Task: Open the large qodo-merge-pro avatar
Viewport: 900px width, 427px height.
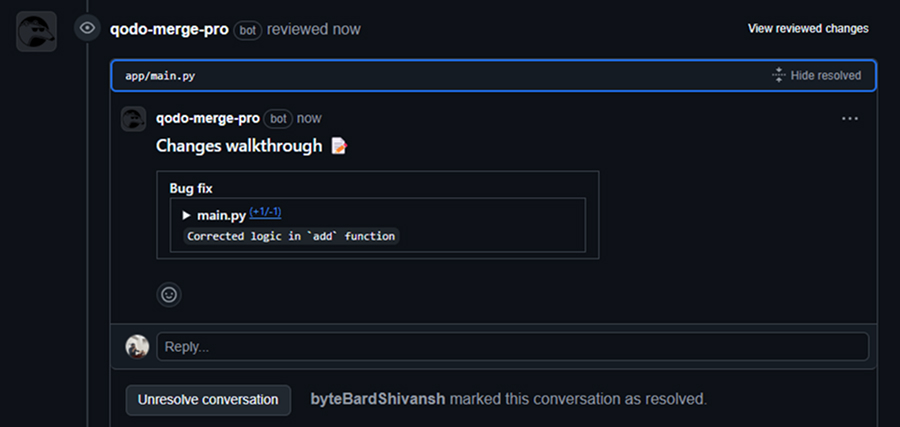Action: point(36,32)
